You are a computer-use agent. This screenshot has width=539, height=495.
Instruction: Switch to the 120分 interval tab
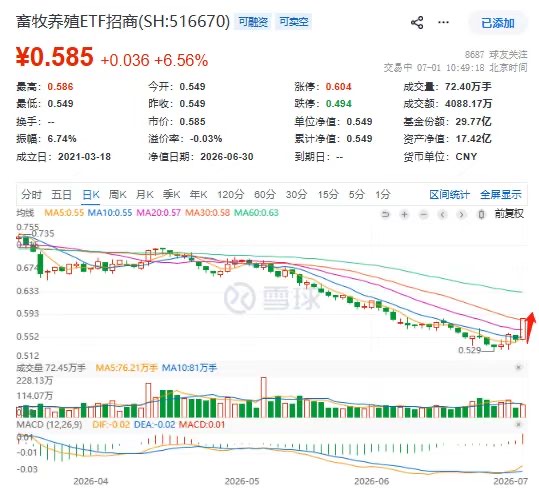point(230,195)
